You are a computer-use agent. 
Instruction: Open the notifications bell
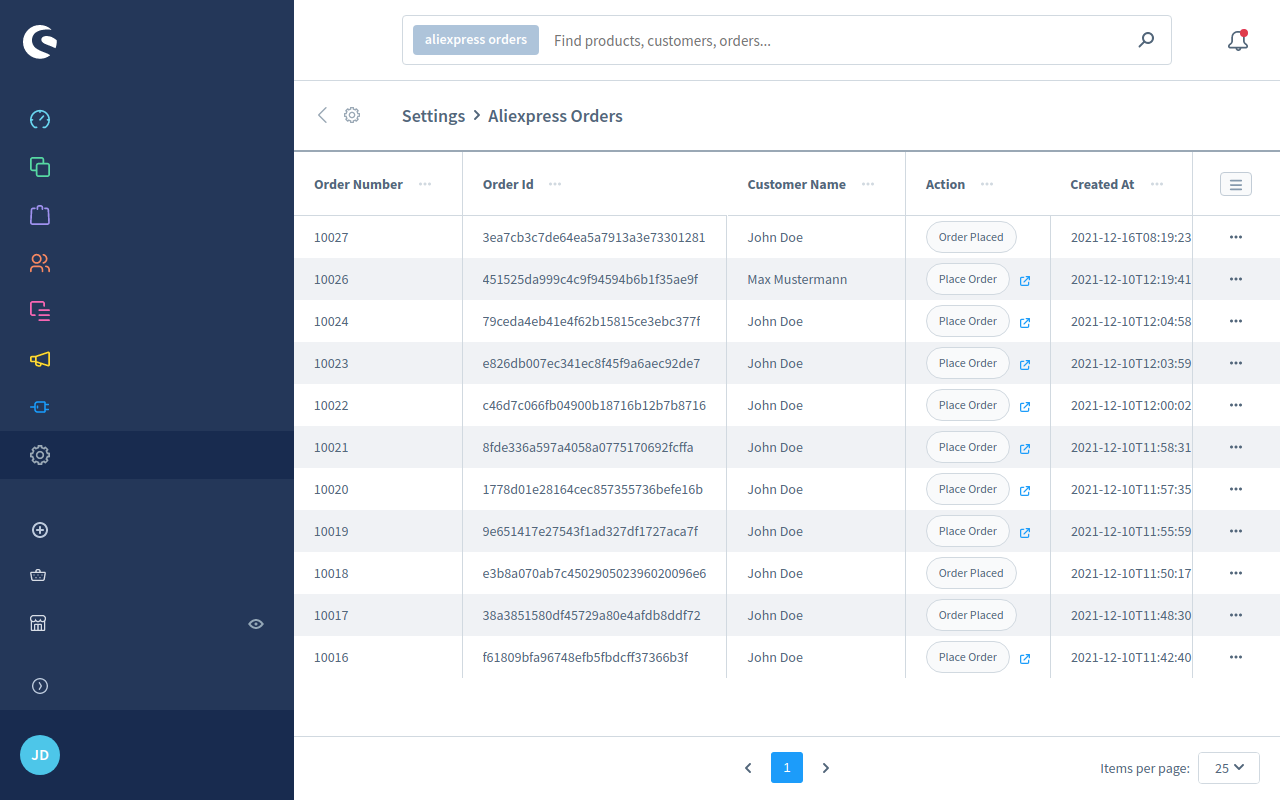click(x=1238, y=40)
